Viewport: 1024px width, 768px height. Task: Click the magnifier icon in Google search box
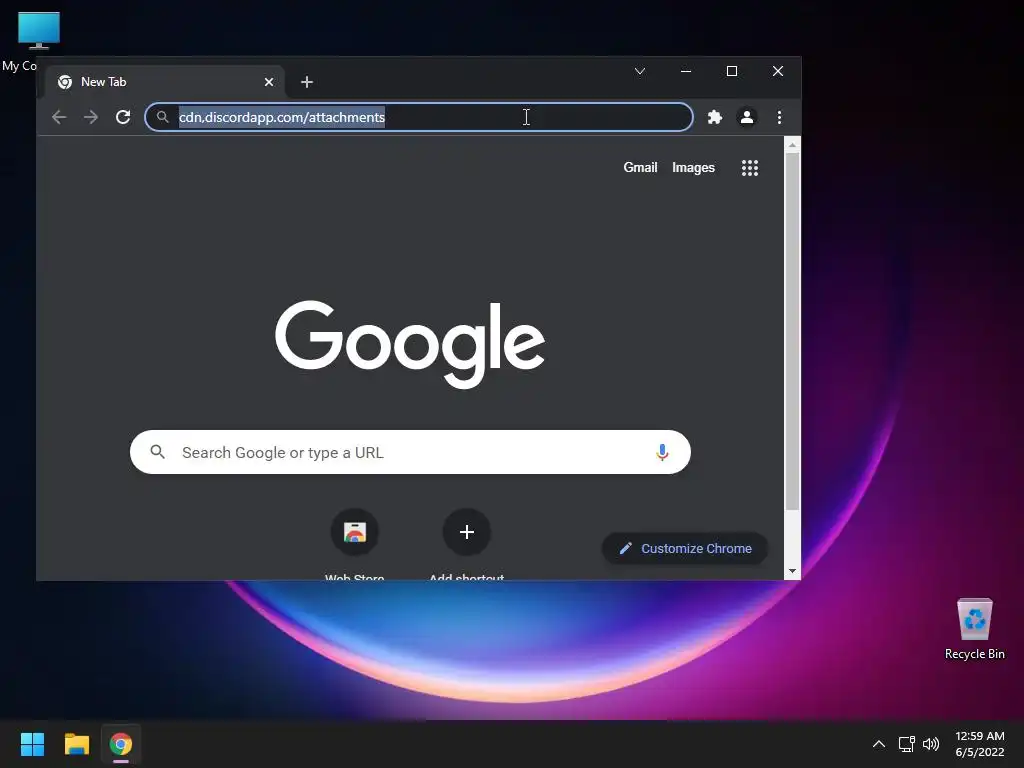click(157, 451)
